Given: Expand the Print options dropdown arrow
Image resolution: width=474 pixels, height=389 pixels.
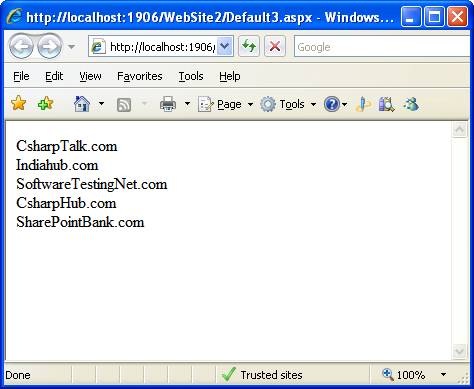Looking at the screenshot, I should [x=187, y=104].
